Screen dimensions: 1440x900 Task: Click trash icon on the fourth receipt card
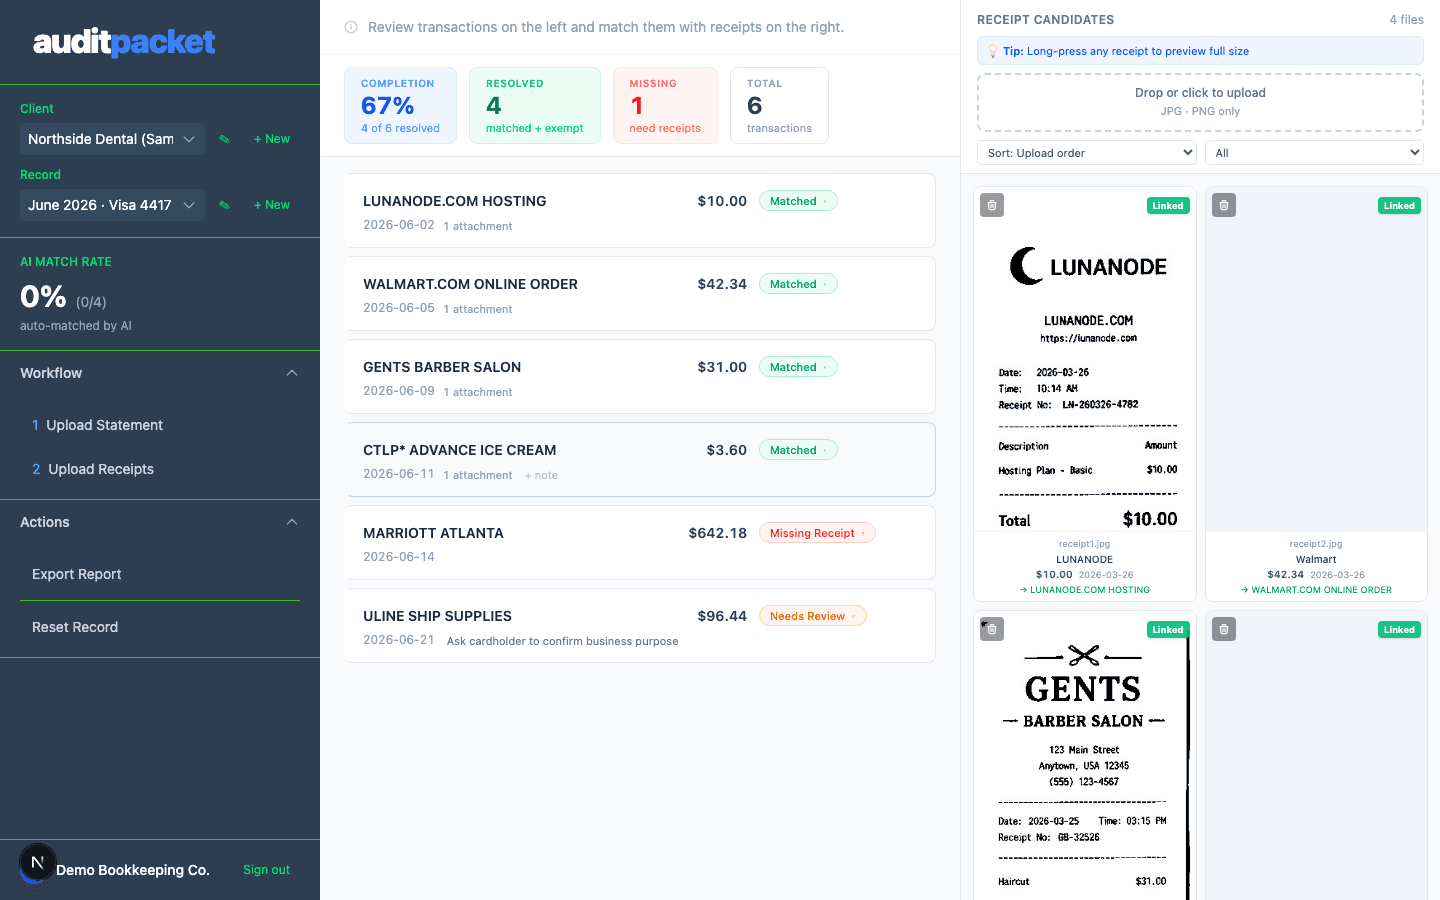click(x=1224, y=629)
